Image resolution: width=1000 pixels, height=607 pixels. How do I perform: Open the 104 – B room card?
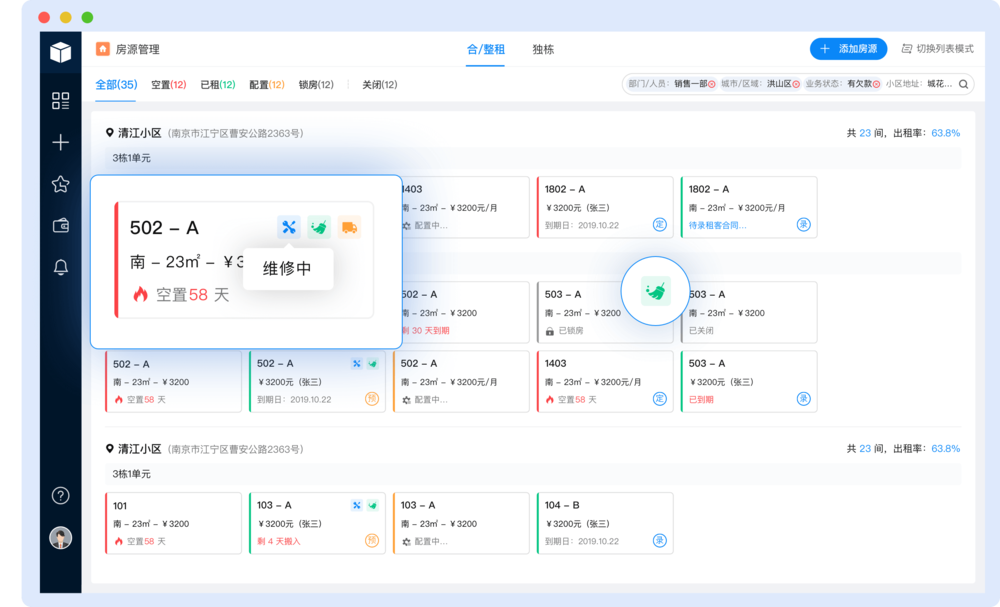(605, 523)
